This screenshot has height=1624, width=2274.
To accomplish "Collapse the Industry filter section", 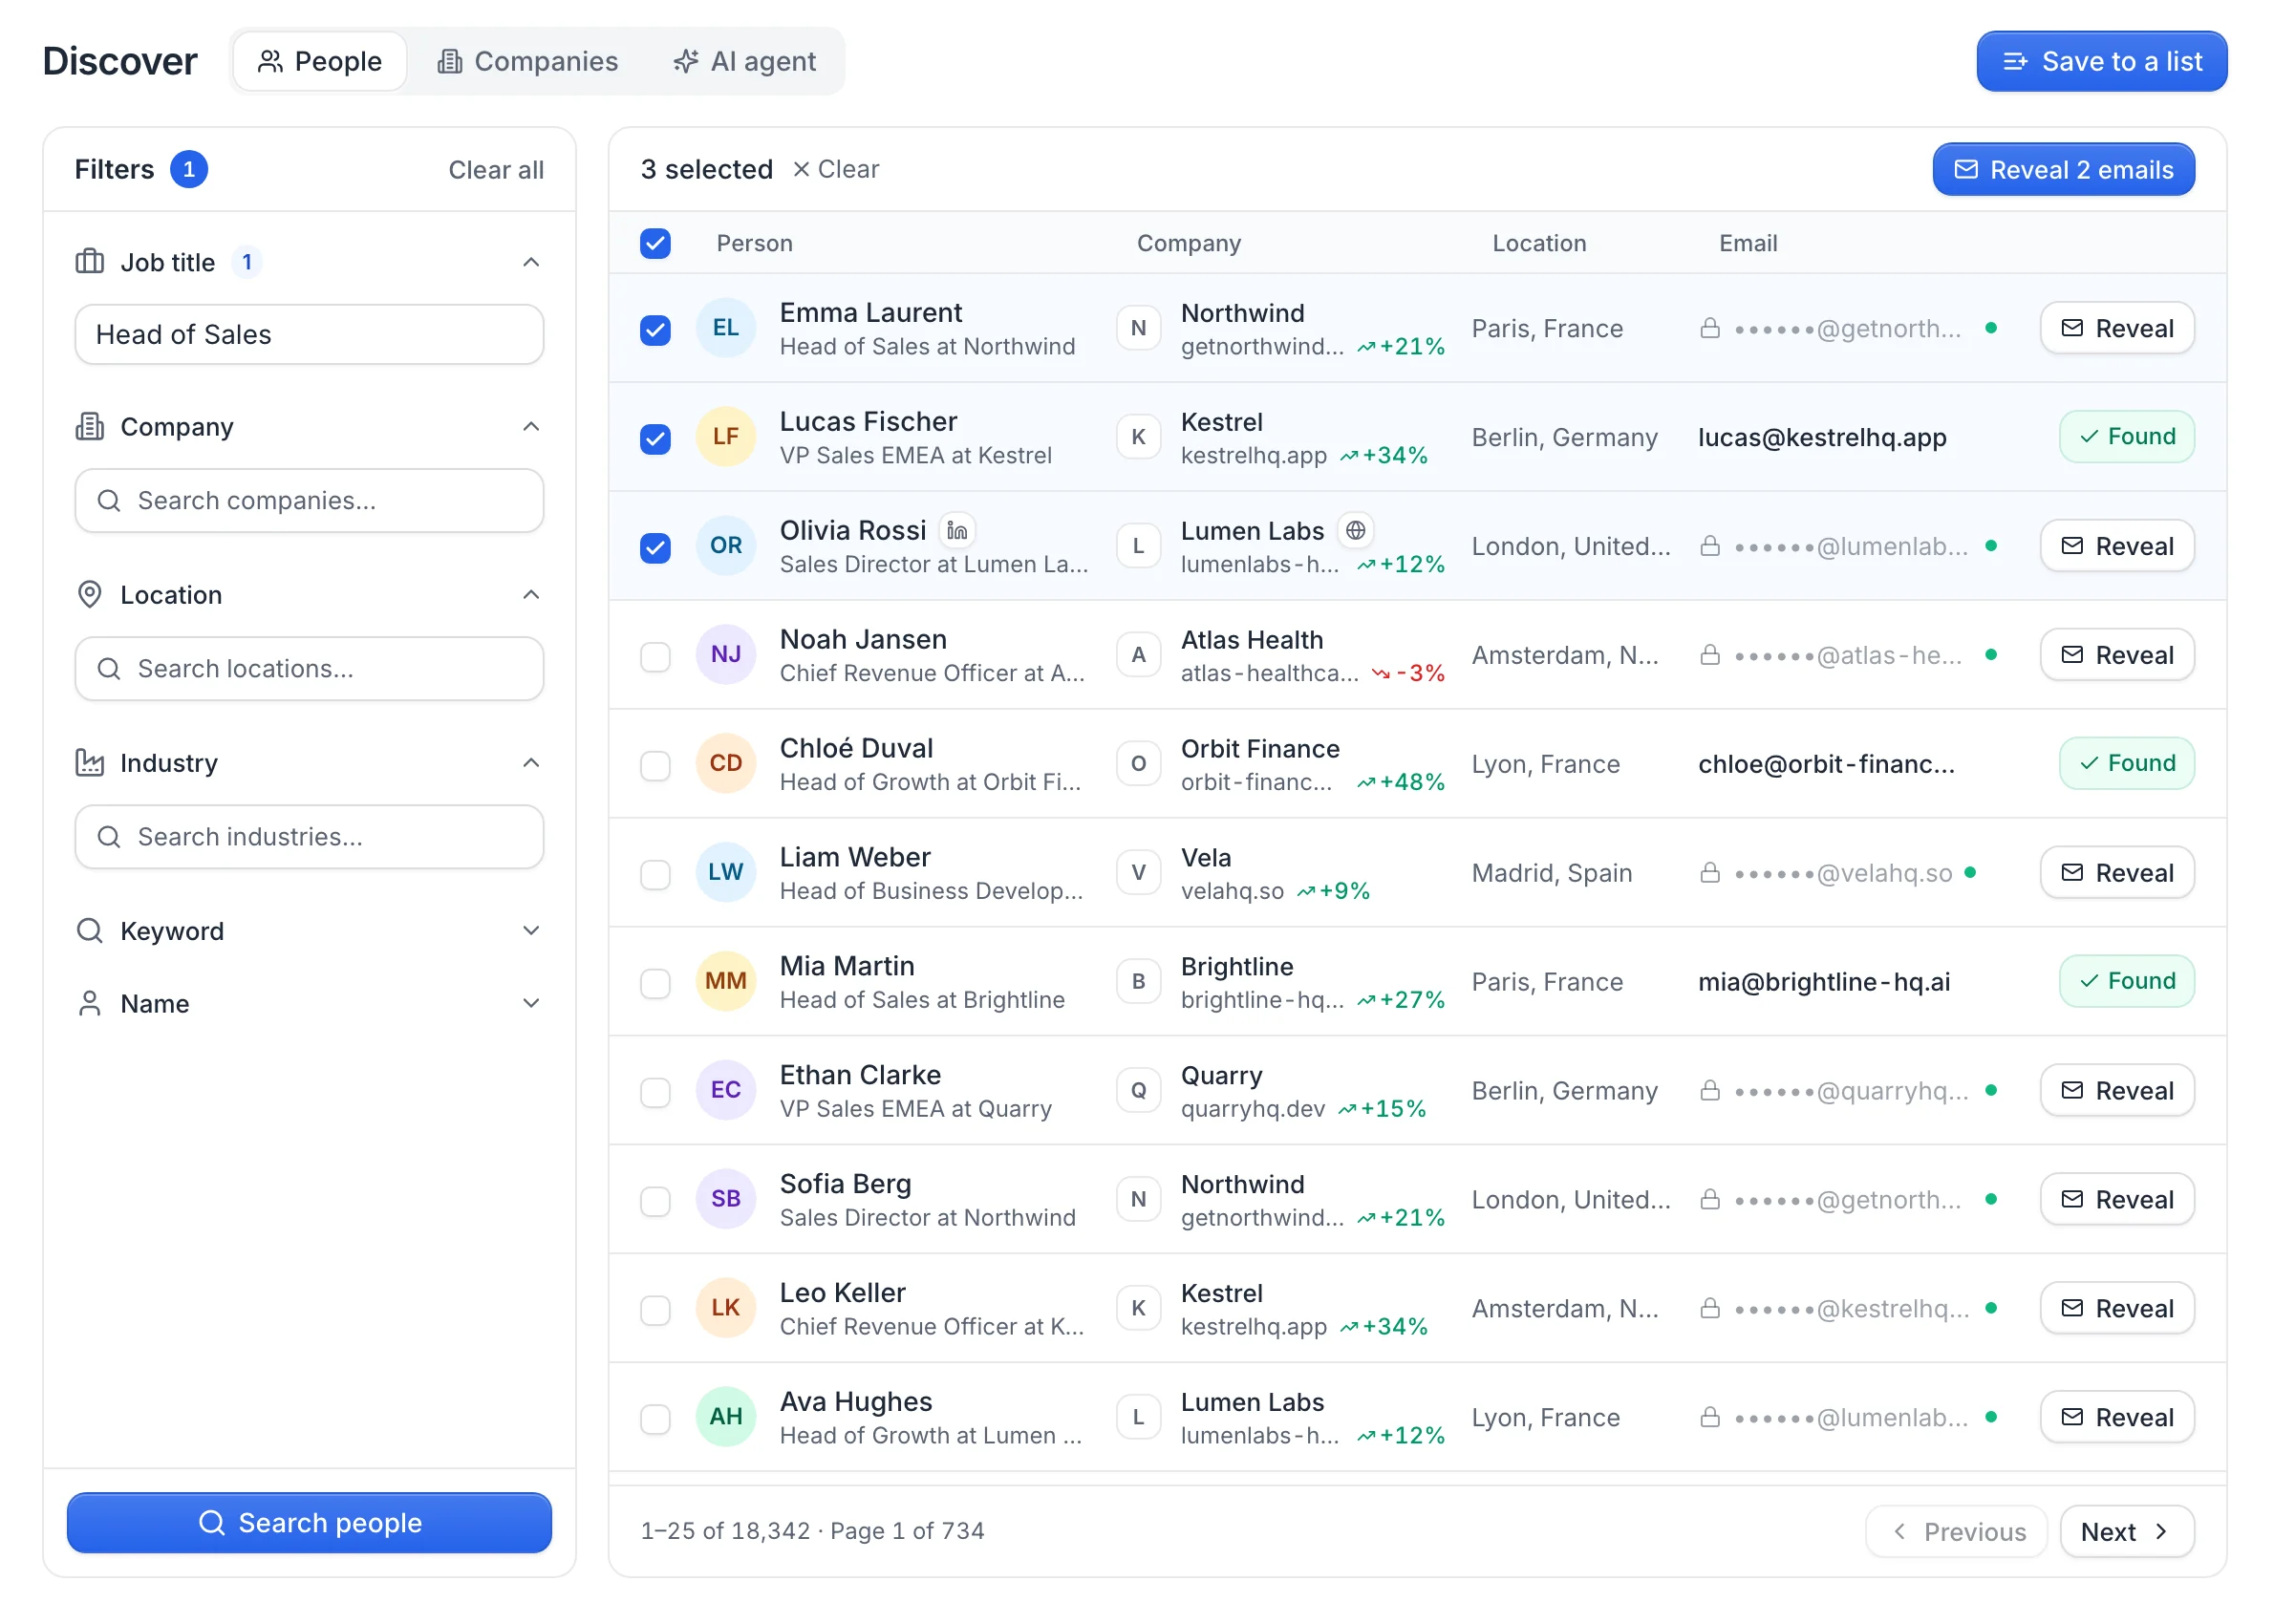I will [x=531, y=763].
